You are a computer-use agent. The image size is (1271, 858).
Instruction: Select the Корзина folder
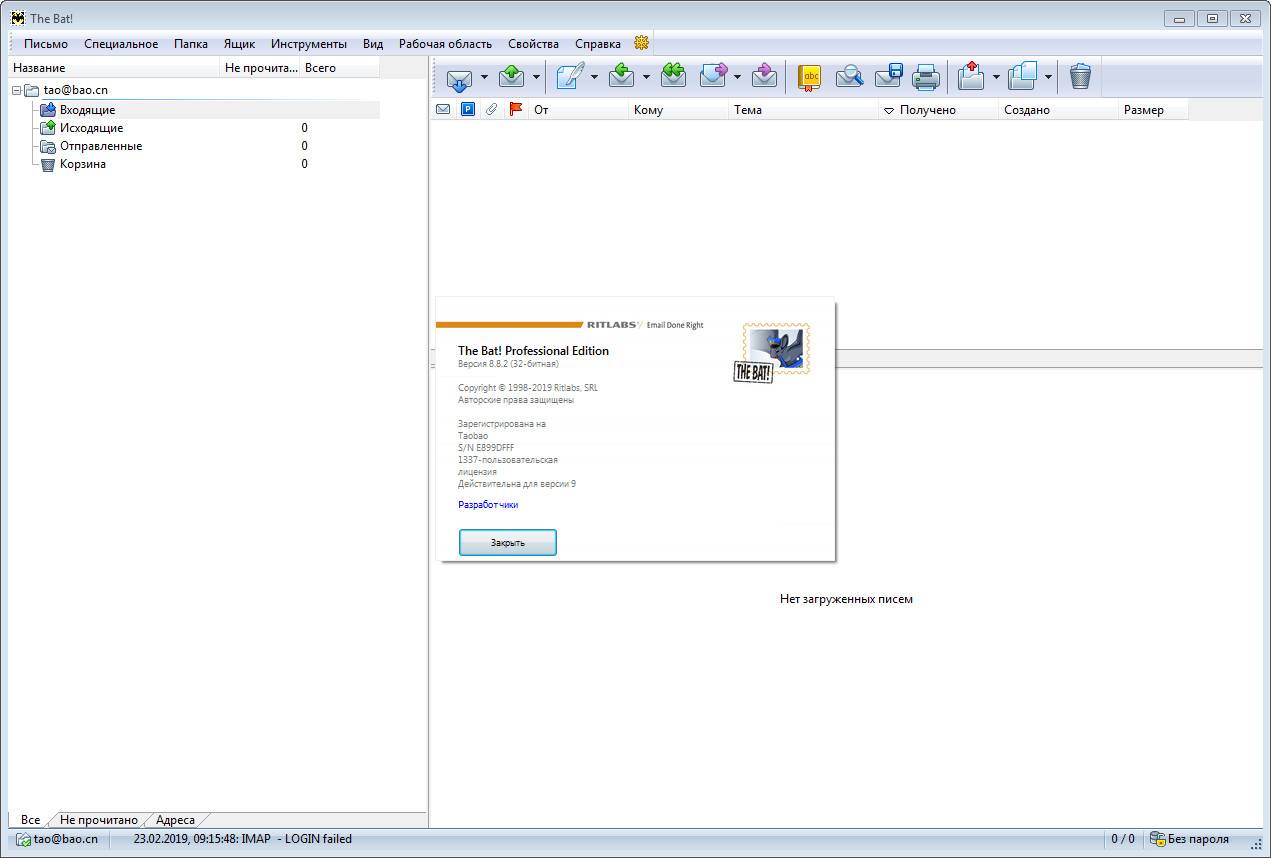coord(82,164)
